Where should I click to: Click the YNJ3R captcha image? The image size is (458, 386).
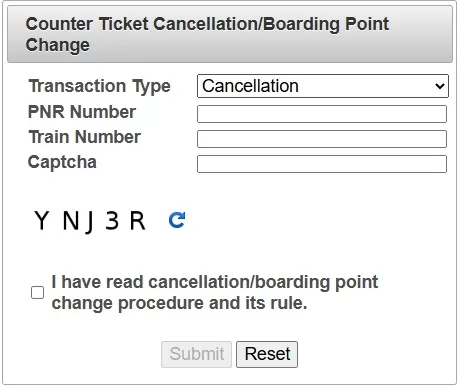point(90,221)
